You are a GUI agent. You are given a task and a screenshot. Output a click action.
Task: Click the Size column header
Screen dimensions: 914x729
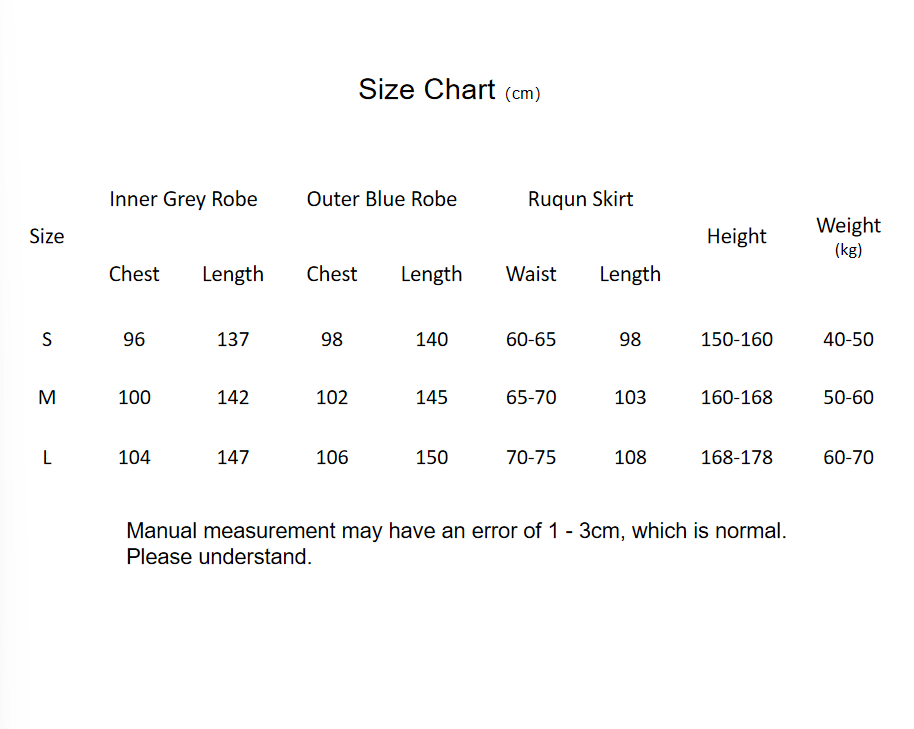[47, 237]
